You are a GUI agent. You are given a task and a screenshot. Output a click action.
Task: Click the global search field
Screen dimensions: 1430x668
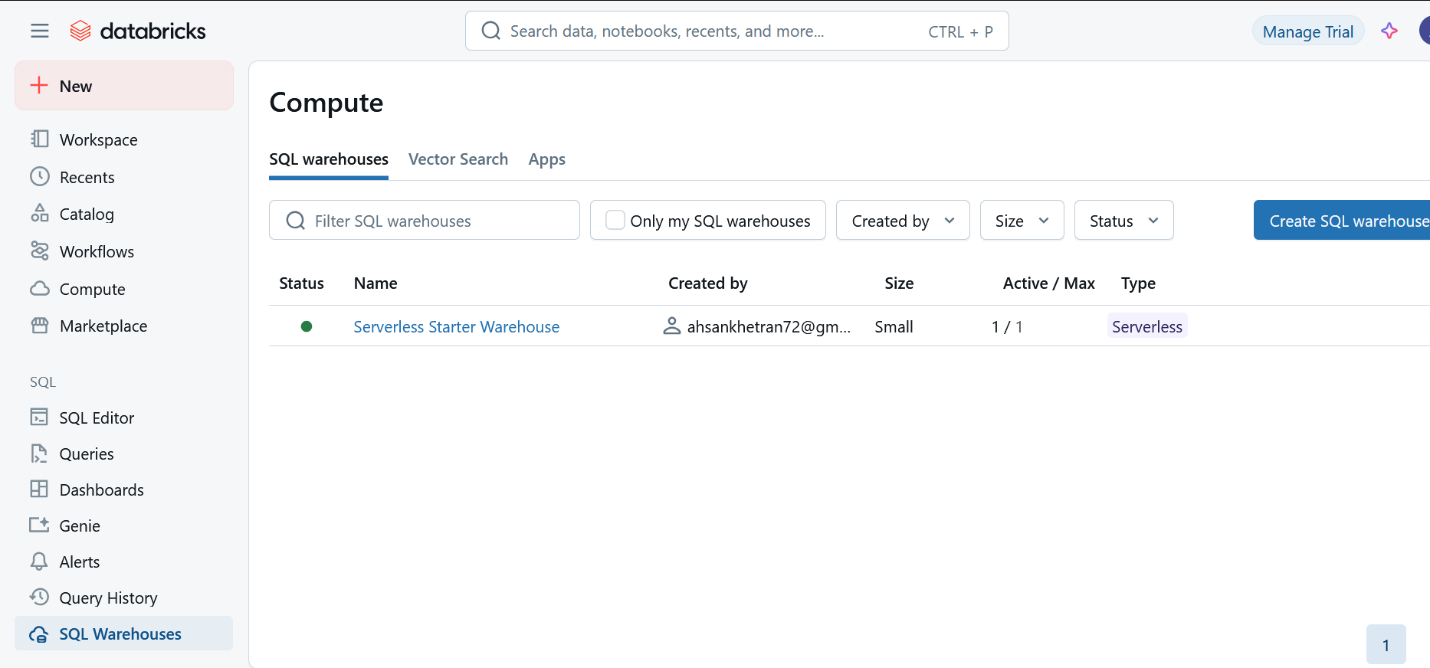point(737,31)
